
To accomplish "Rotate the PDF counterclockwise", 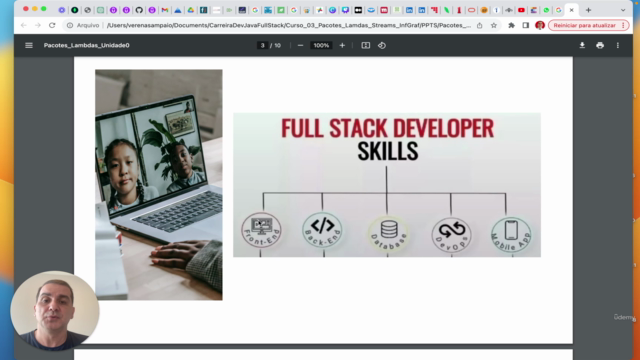I will [x=382, y=45].
